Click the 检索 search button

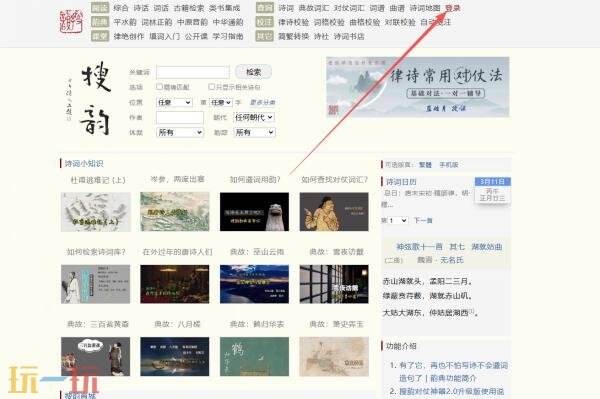tap(253, 72)
